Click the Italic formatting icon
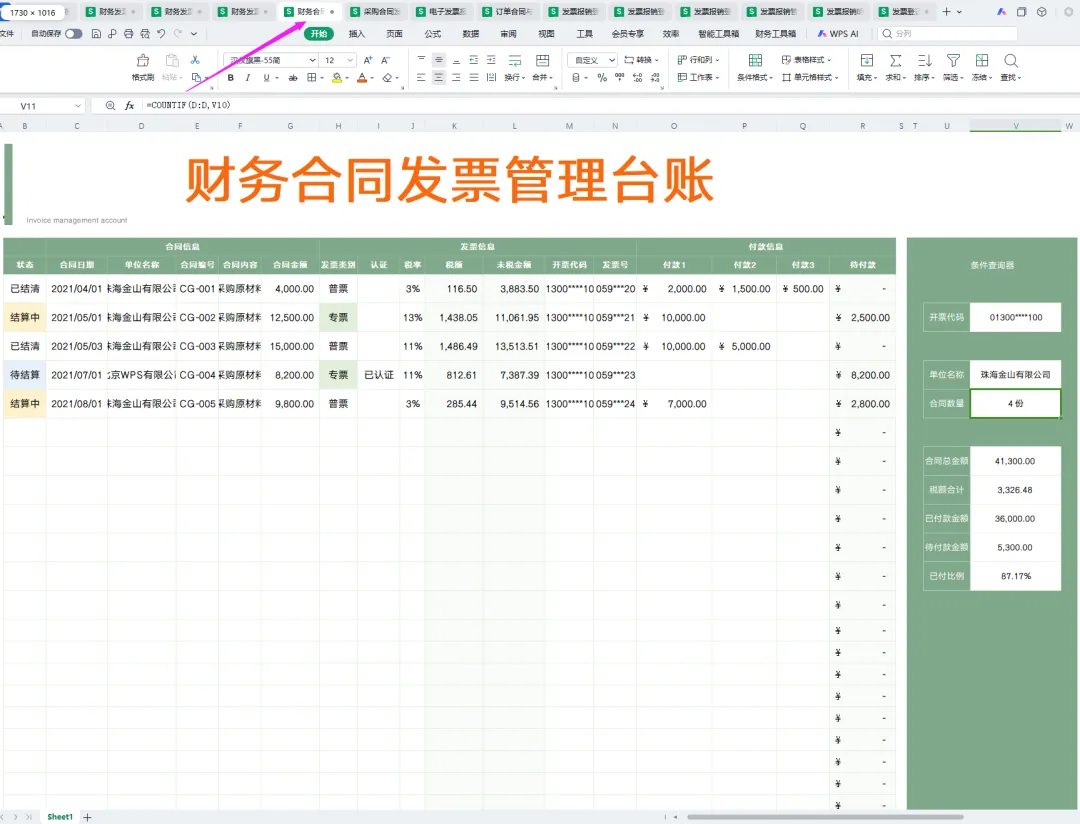This screenshot has height=824, width=1080. click(x=248, y=78)
